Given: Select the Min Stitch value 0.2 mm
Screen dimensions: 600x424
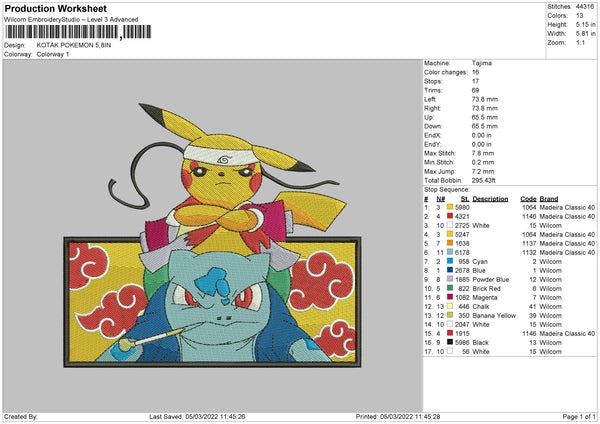Looking at the screenshot, I should (x=483, y=162).
